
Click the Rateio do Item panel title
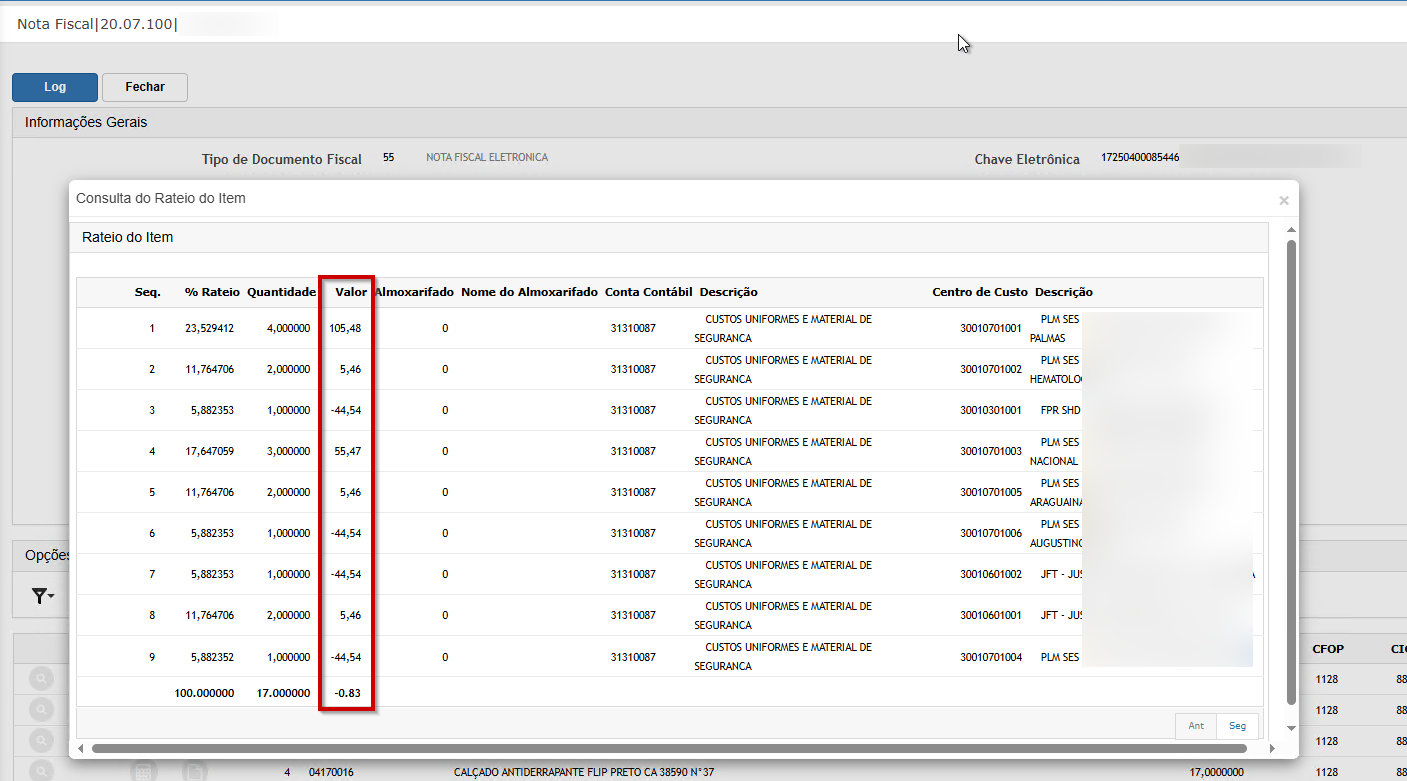click(127, 237)
